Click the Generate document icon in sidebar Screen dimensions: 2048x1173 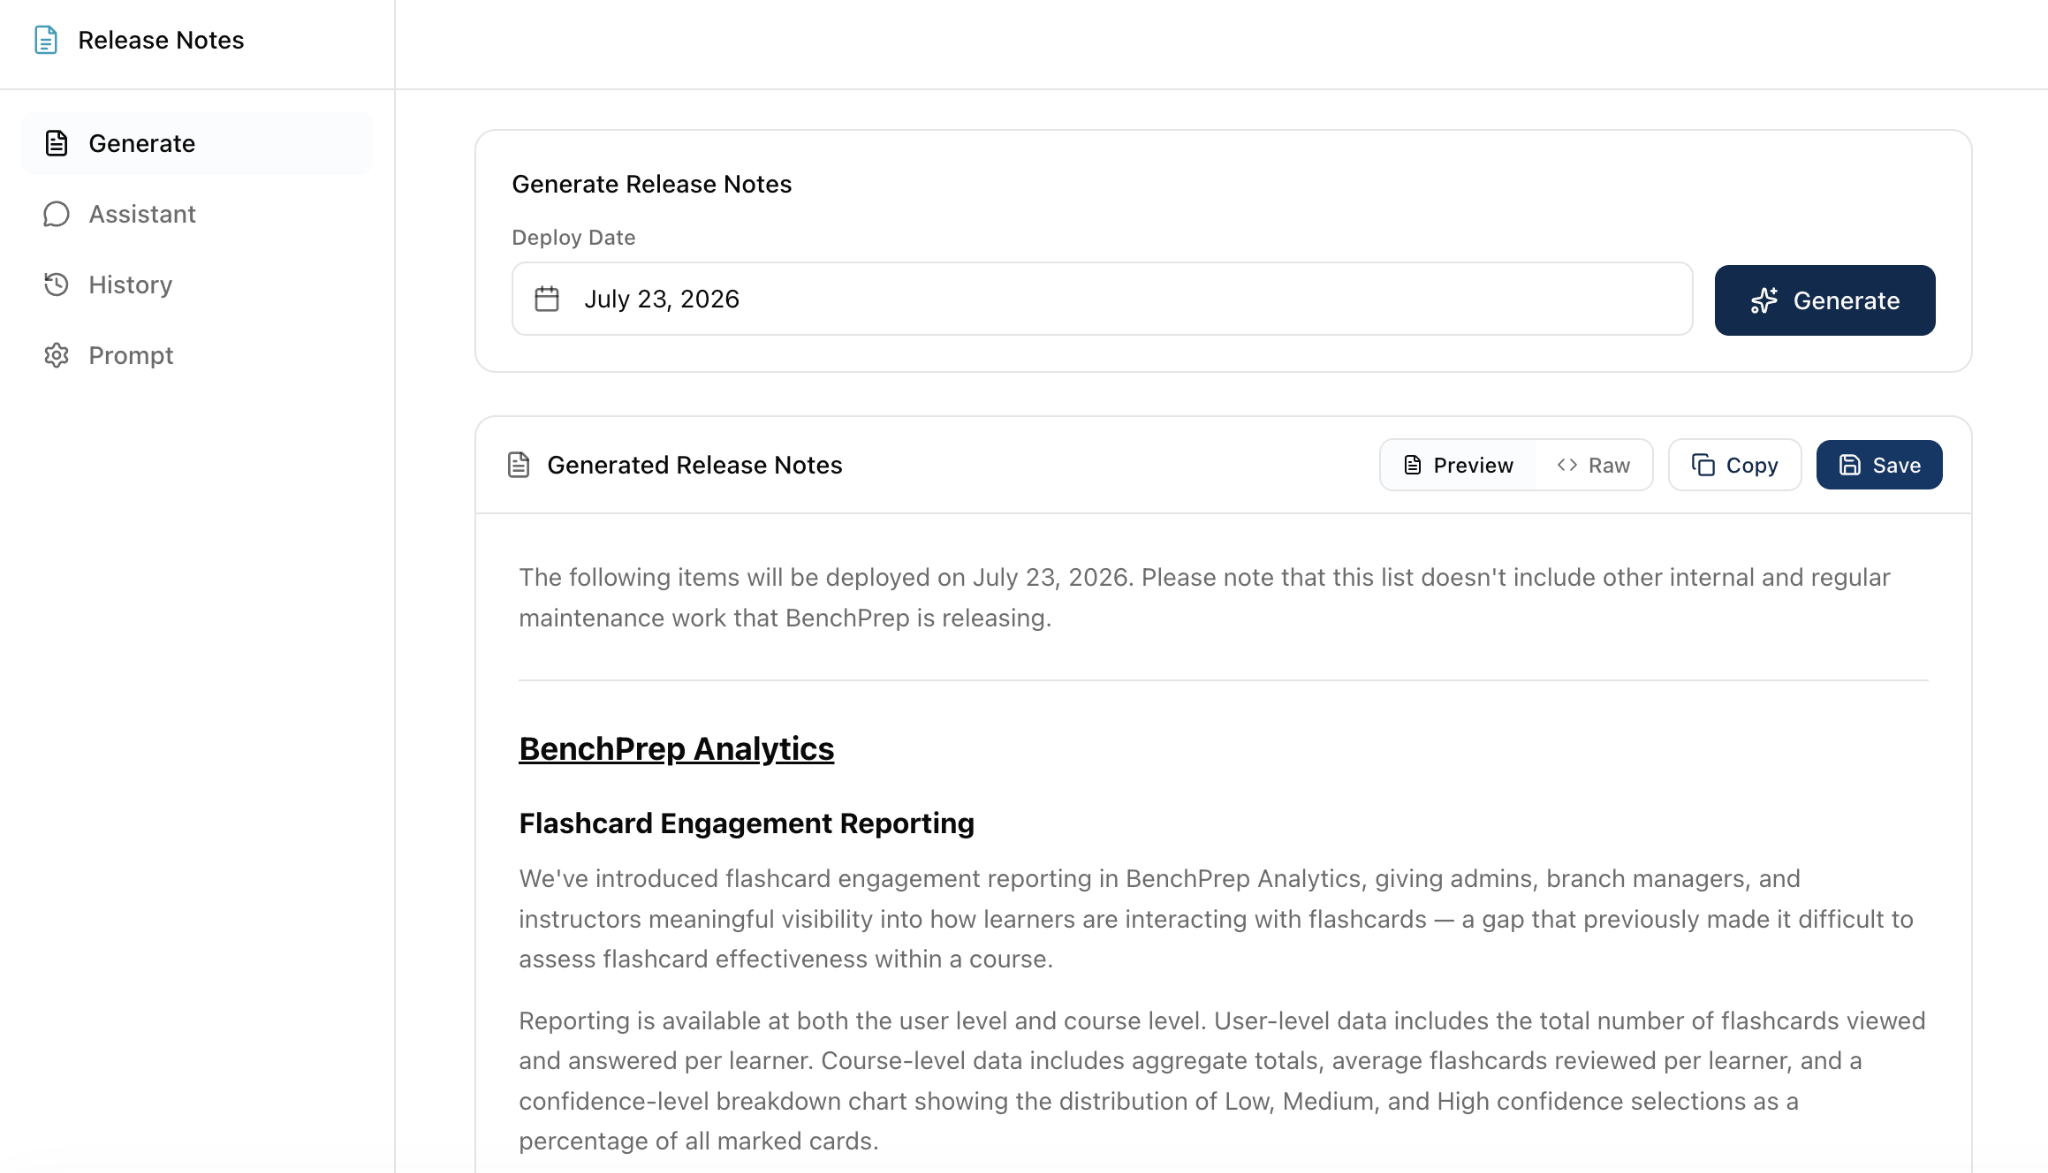pyautogui.click(x=57, y=143)
